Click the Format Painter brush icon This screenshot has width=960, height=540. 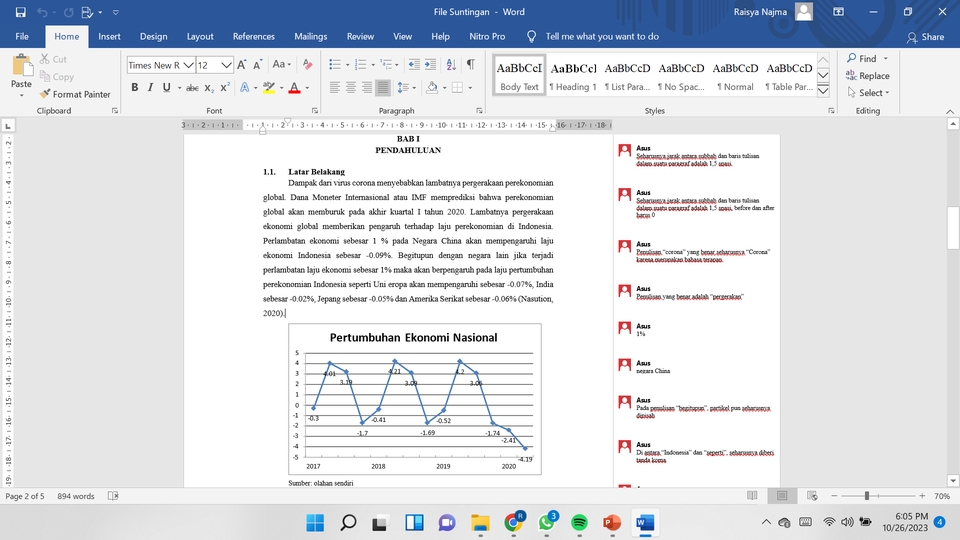click(45, 94)
